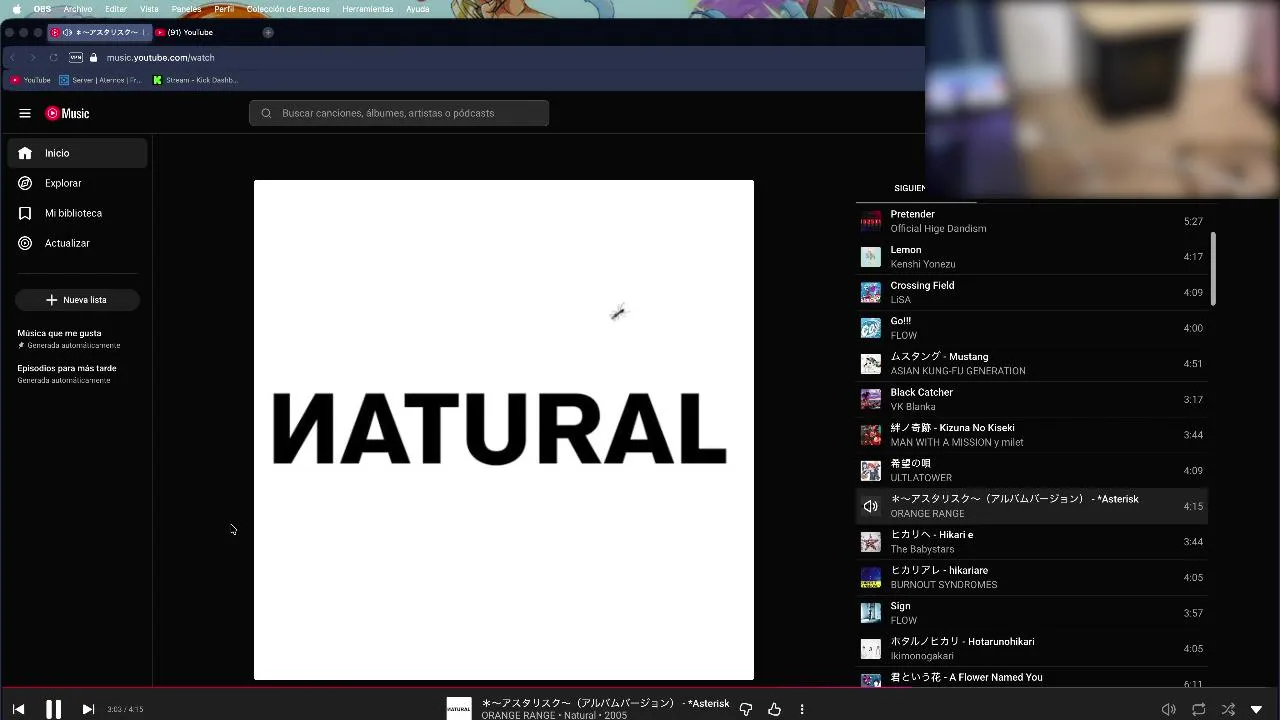Viewport: 1280px width, 720px height.
Task: Play Crossing Field by LiSA
Action: pos(1032,292)
